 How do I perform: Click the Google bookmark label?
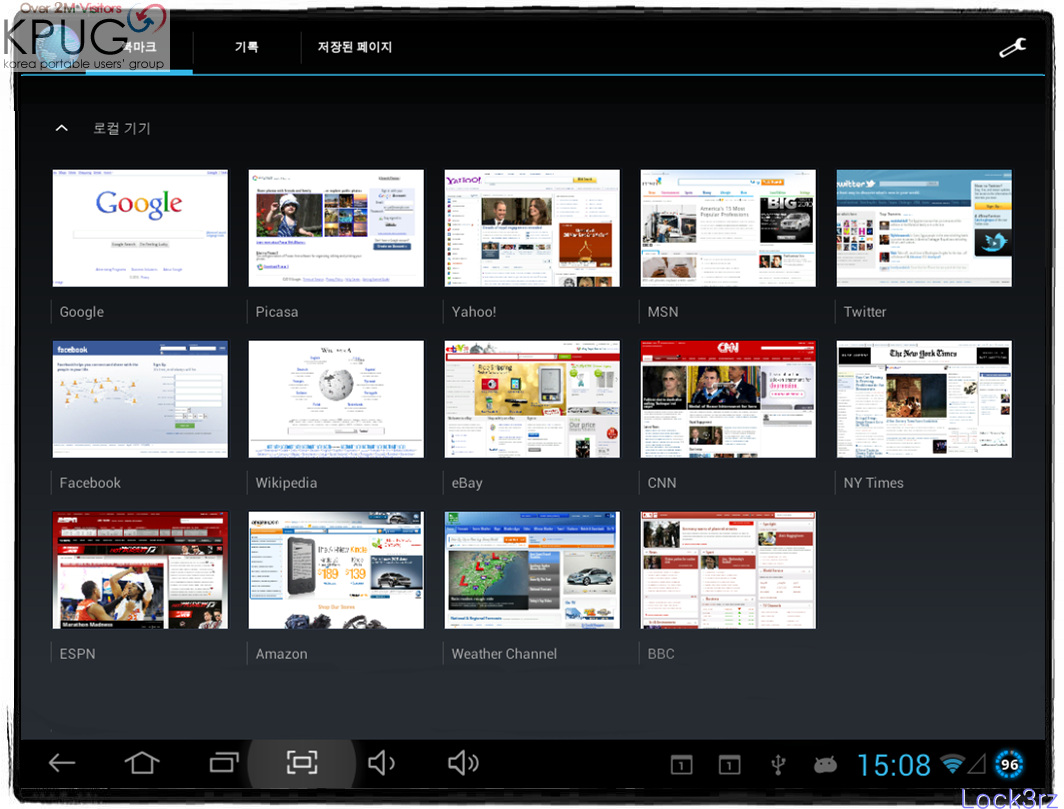coord(81,312)
